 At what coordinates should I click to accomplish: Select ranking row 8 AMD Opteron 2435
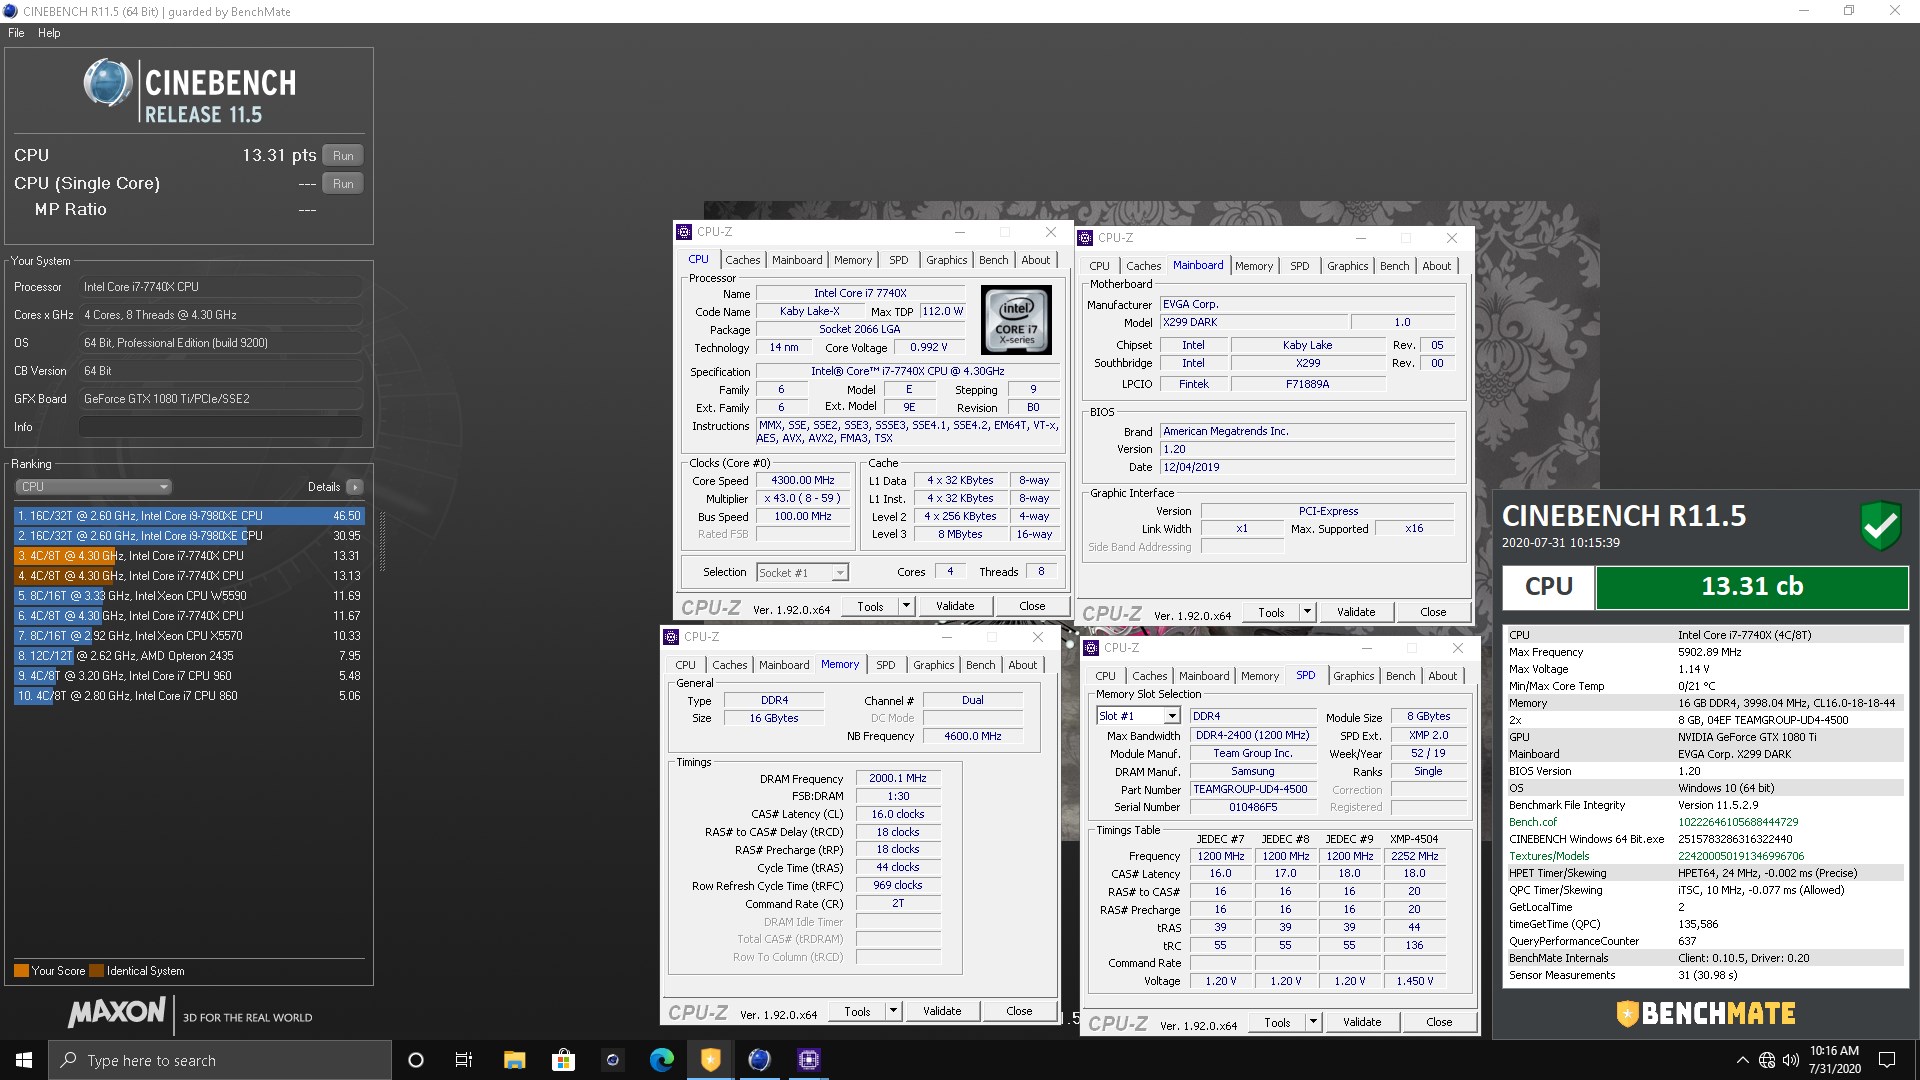pos(189,656)
